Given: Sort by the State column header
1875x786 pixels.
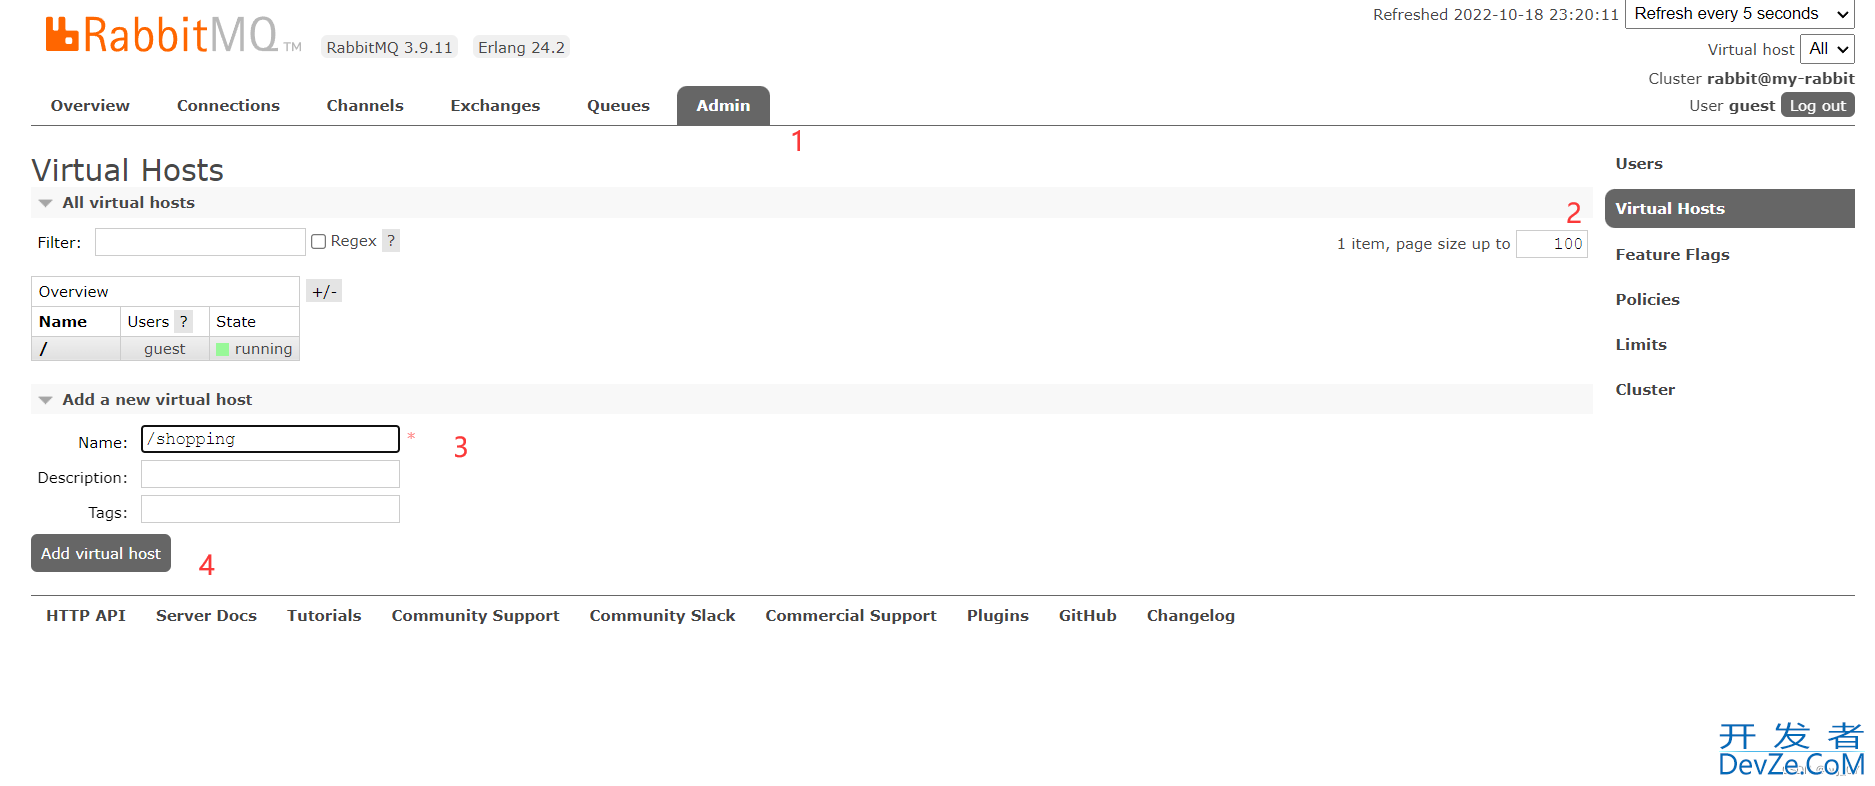Looking at the screenshot, I should [x=236, y=322].
